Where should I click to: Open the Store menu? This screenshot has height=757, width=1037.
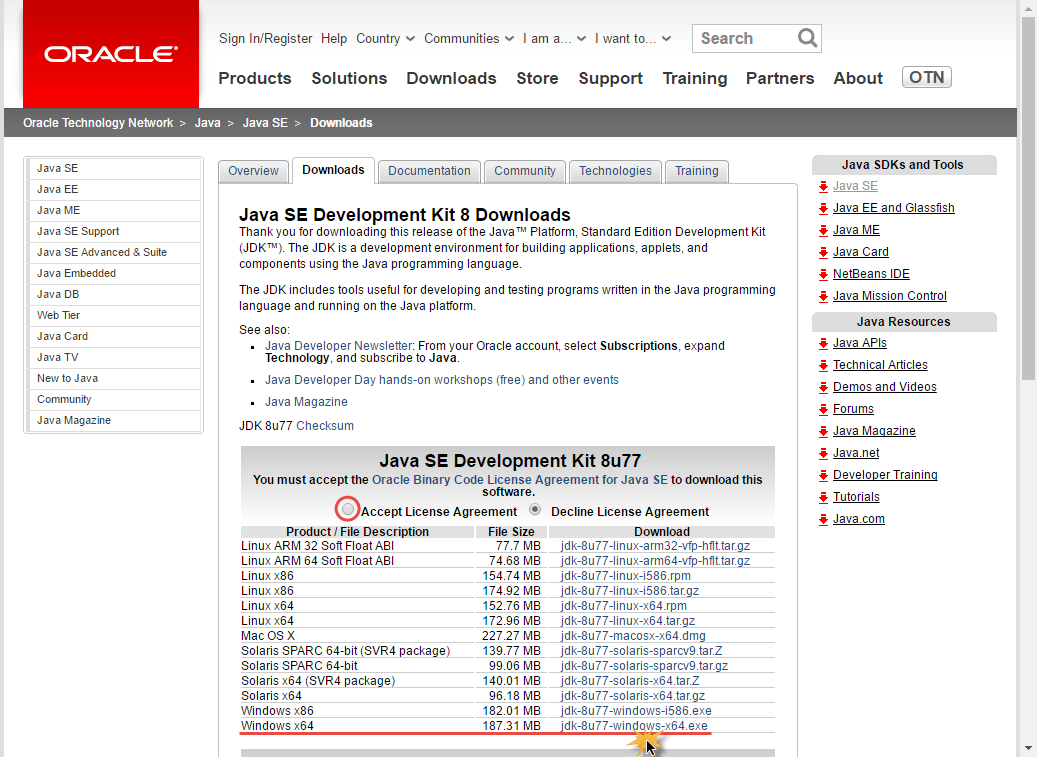(x=537, y=78)
